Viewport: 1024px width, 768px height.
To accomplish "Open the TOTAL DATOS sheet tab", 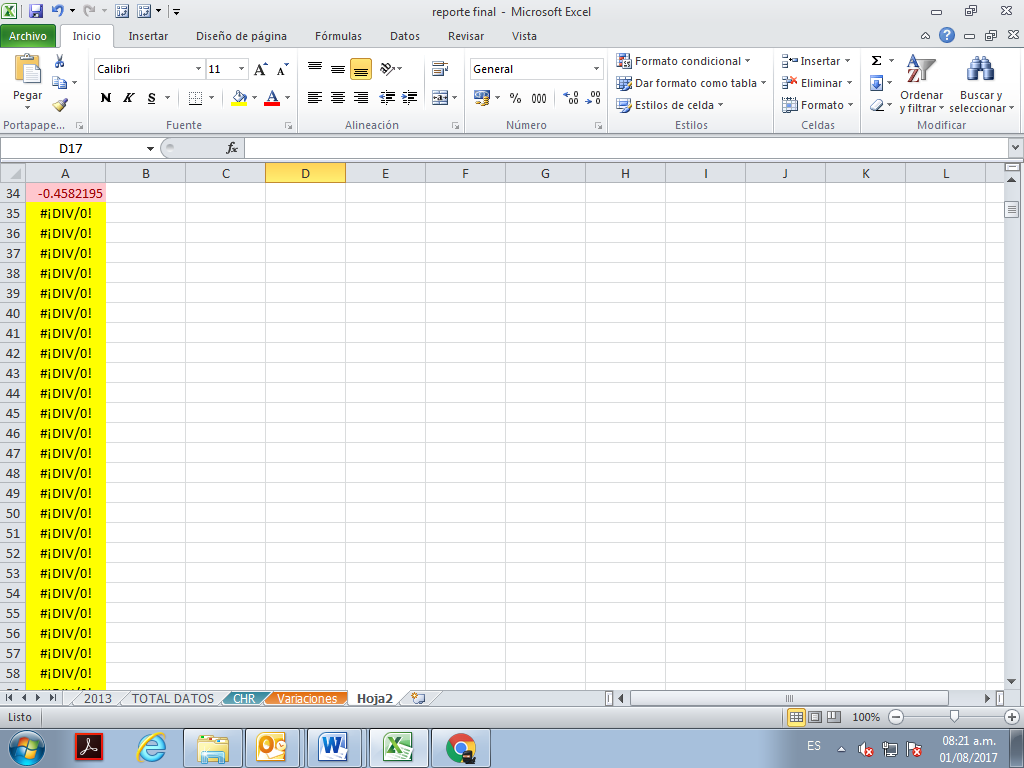I will (x=173, y=698).
